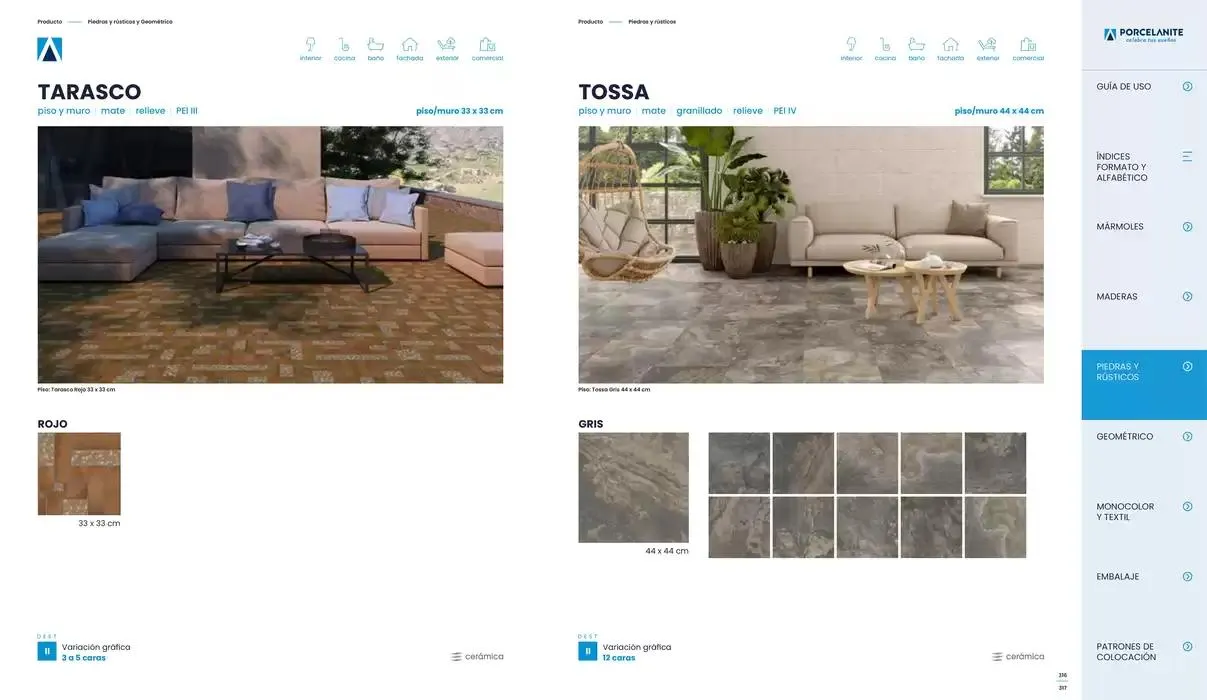Click the Tarasco Rojo tile swatch

click(79, 474)
